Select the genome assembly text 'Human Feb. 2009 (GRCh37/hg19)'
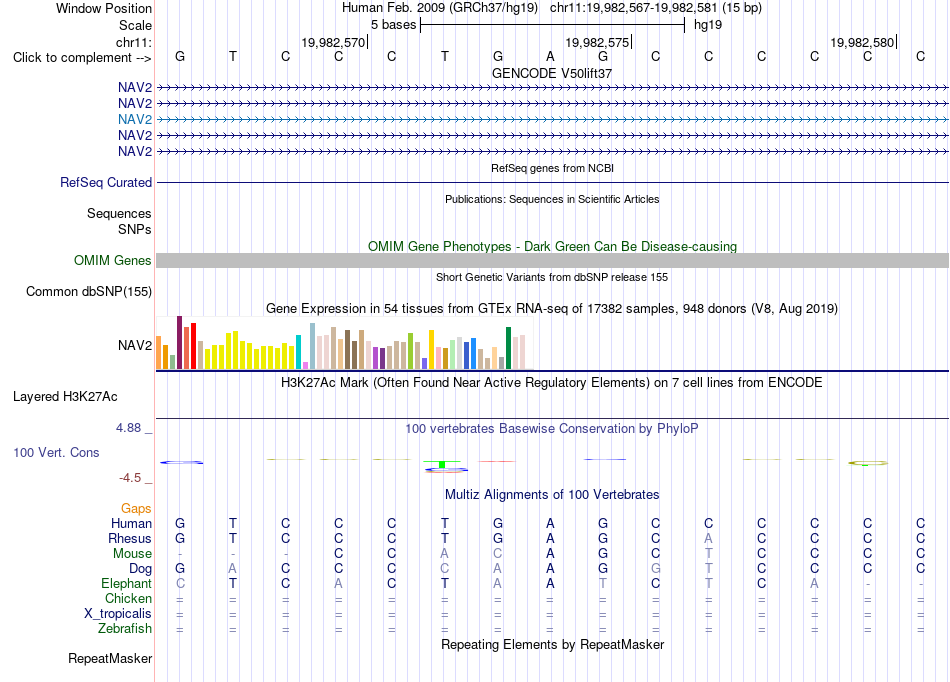Image resolution: width=950 pixels, height=682 pixels. [x=440, y=8]
